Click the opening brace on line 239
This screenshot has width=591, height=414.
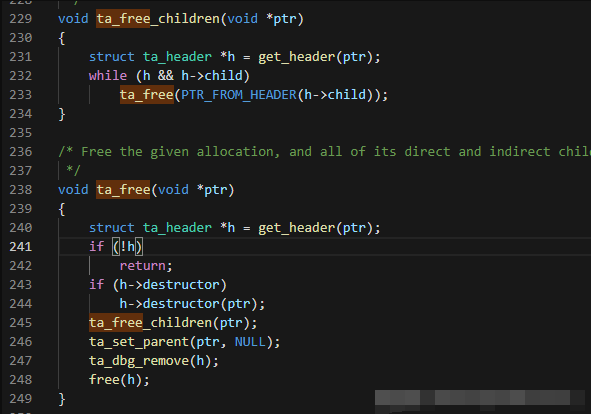(x=62, y=209)
